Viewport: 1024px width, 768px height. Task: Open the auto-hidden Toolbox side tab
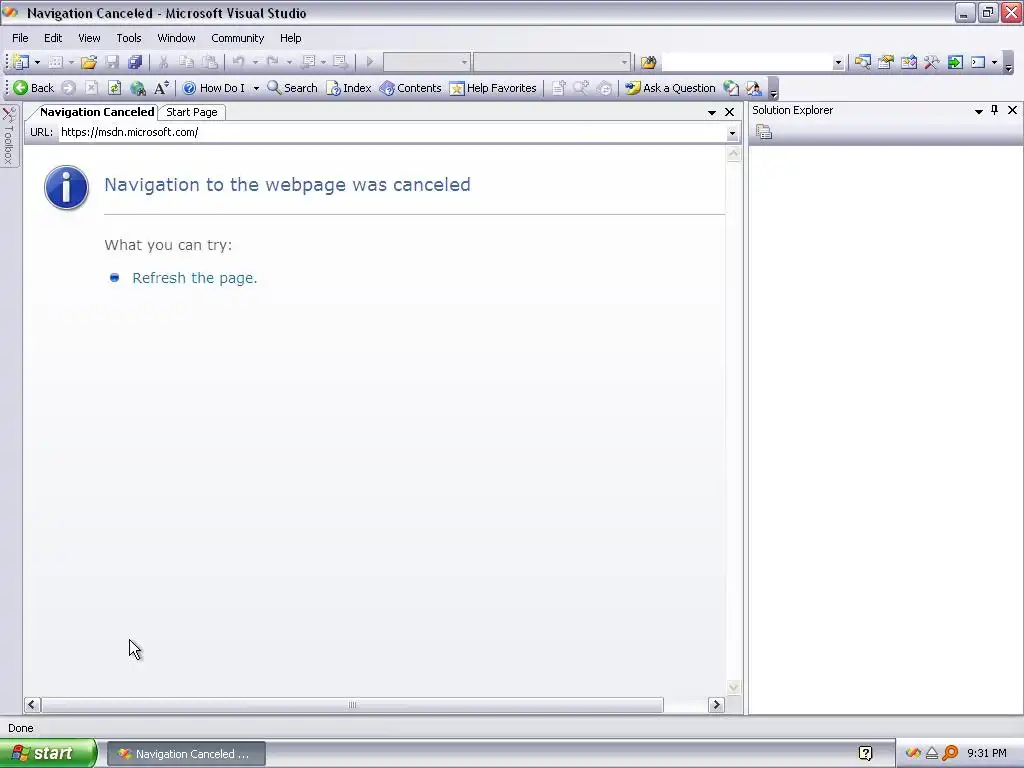9,136
